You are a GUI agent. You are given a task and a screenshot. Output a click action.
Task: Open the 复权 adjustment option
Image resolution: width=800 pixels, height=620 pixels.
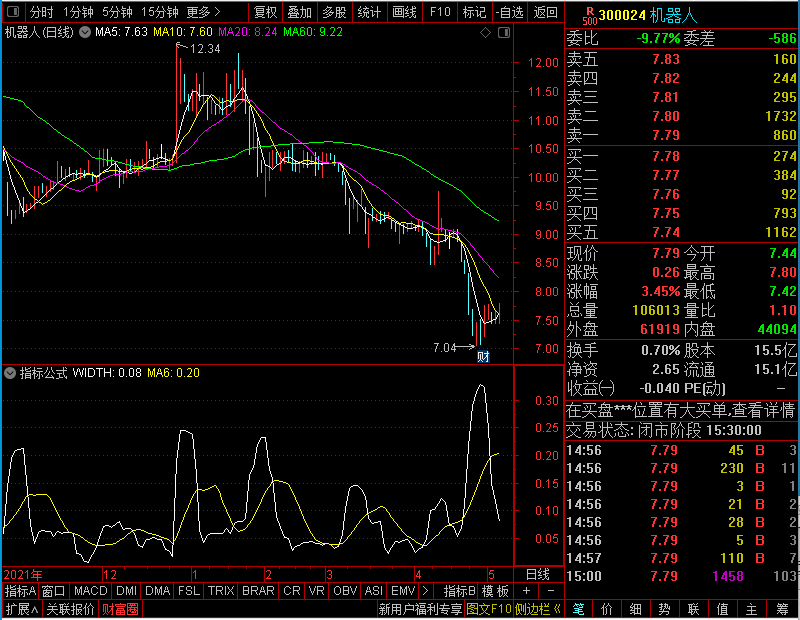(x=265, y=12)
